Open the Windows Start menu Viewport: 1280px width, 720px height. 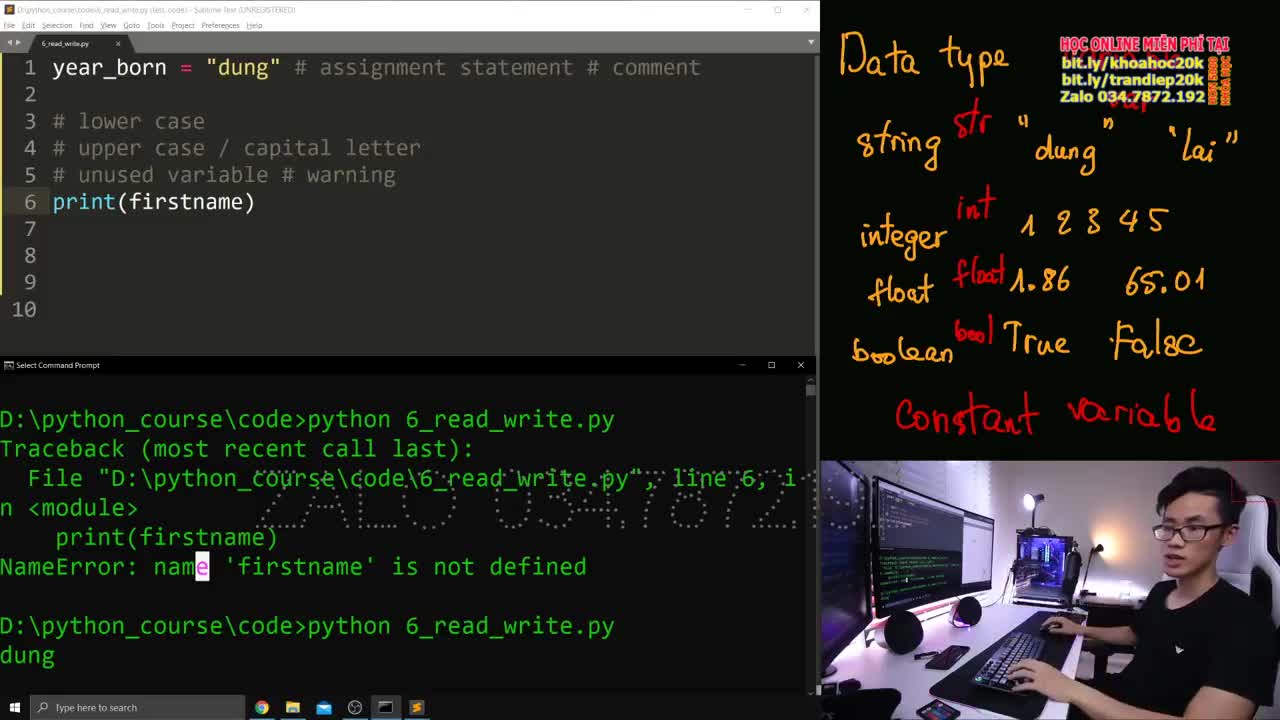[14, 707]
